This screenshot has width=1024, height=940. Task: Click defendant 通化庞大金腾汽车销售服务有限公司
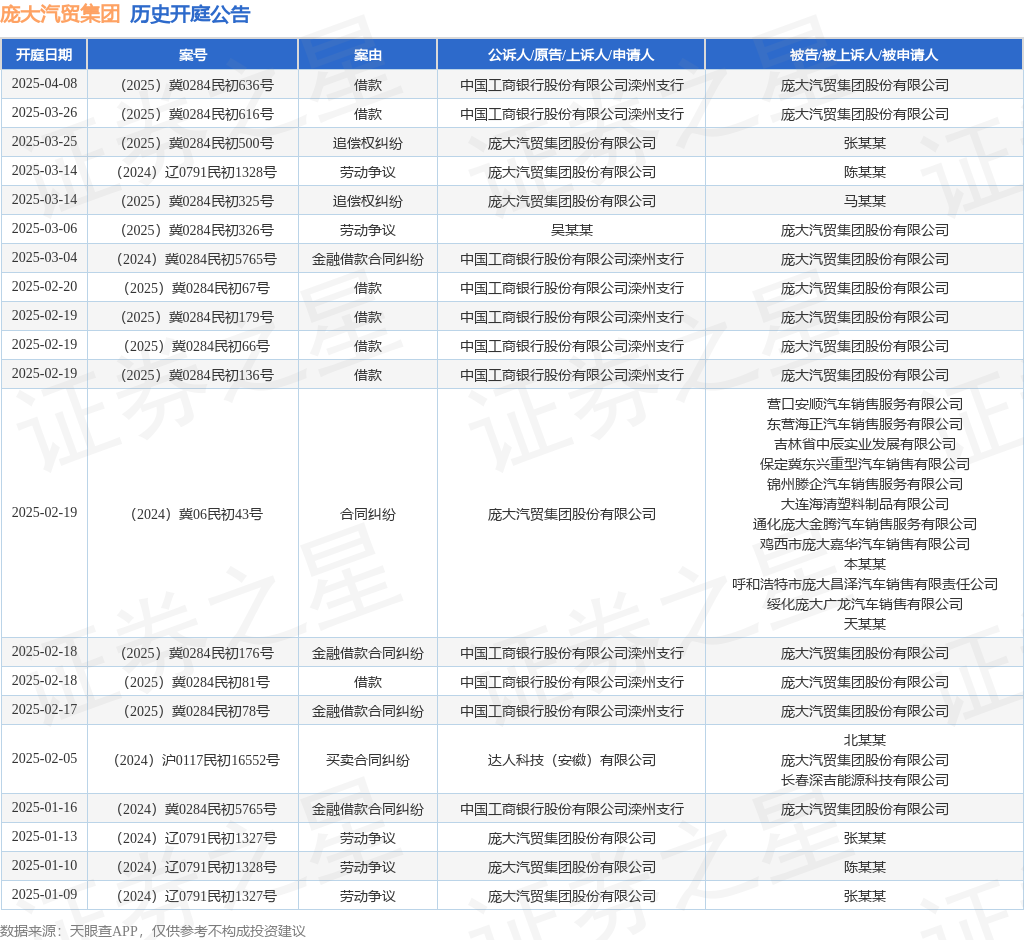(x=865, y=524)
